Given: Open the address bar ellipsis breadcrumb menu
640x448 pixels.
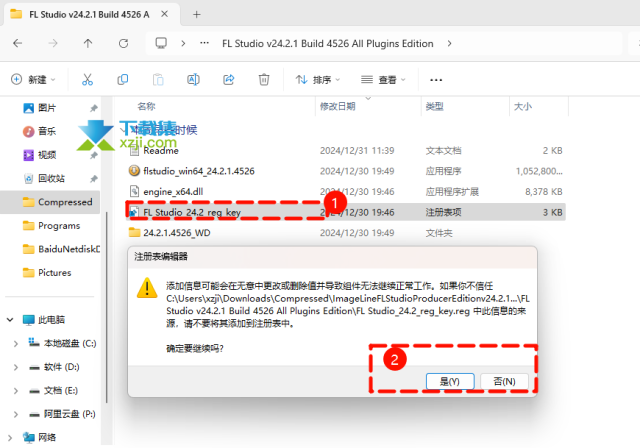Looking at the screenshot, I should (204, 43).
